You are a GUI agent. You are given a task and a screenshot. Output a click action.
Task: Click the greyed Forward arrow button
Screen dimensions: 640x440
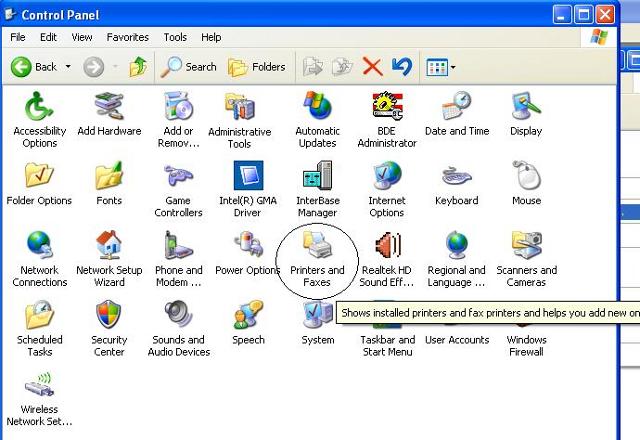pos(94,67)
